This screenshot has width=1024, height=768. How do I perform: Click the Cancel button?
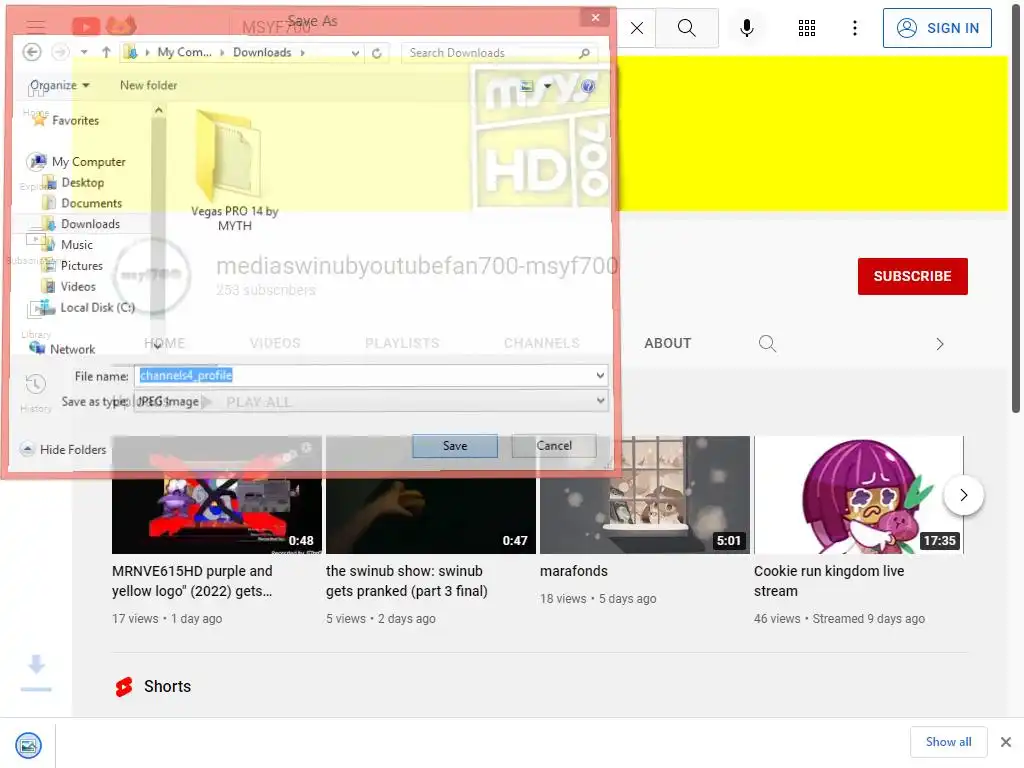point(554,446)
